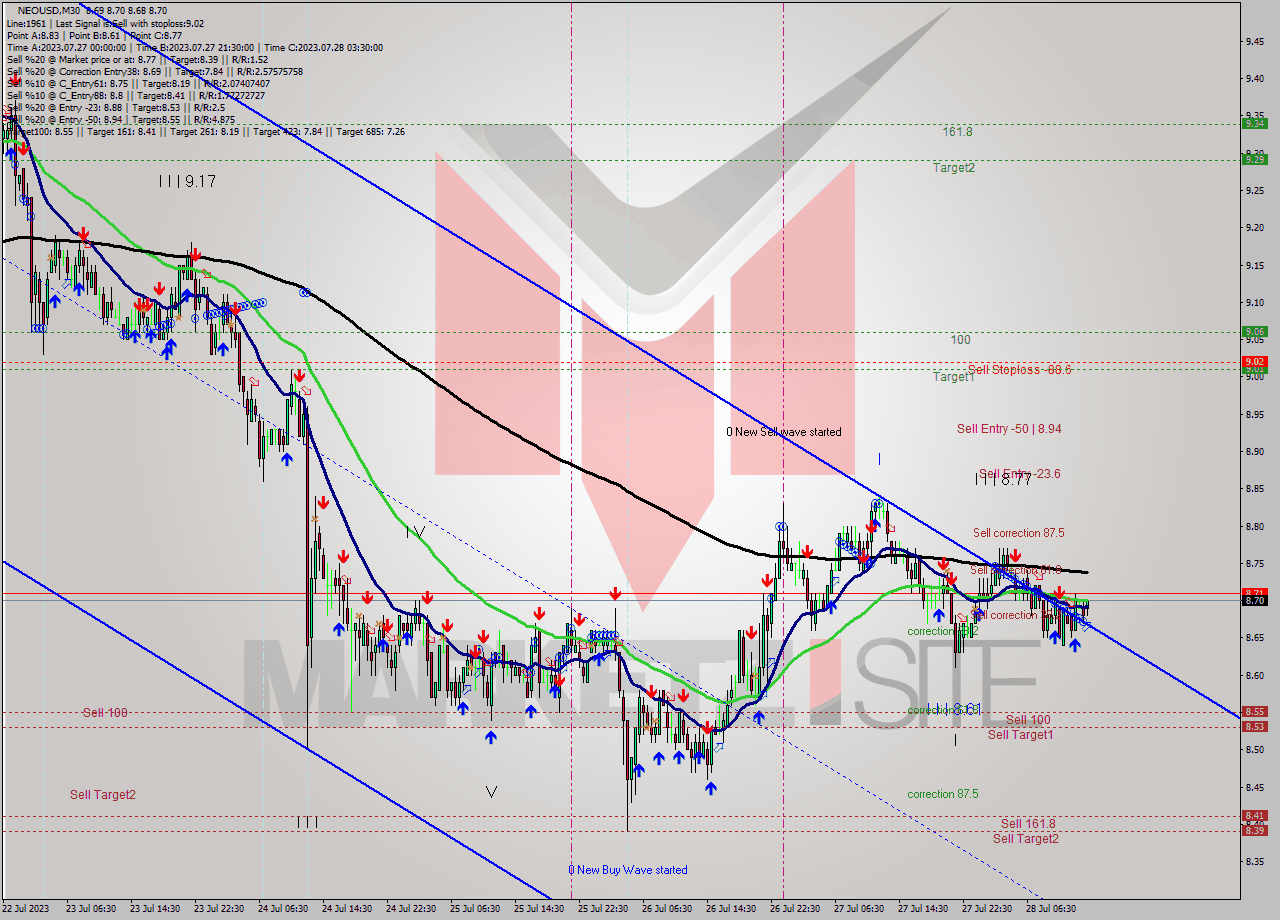Select the red 8.41 price tag

point(1254,816)
